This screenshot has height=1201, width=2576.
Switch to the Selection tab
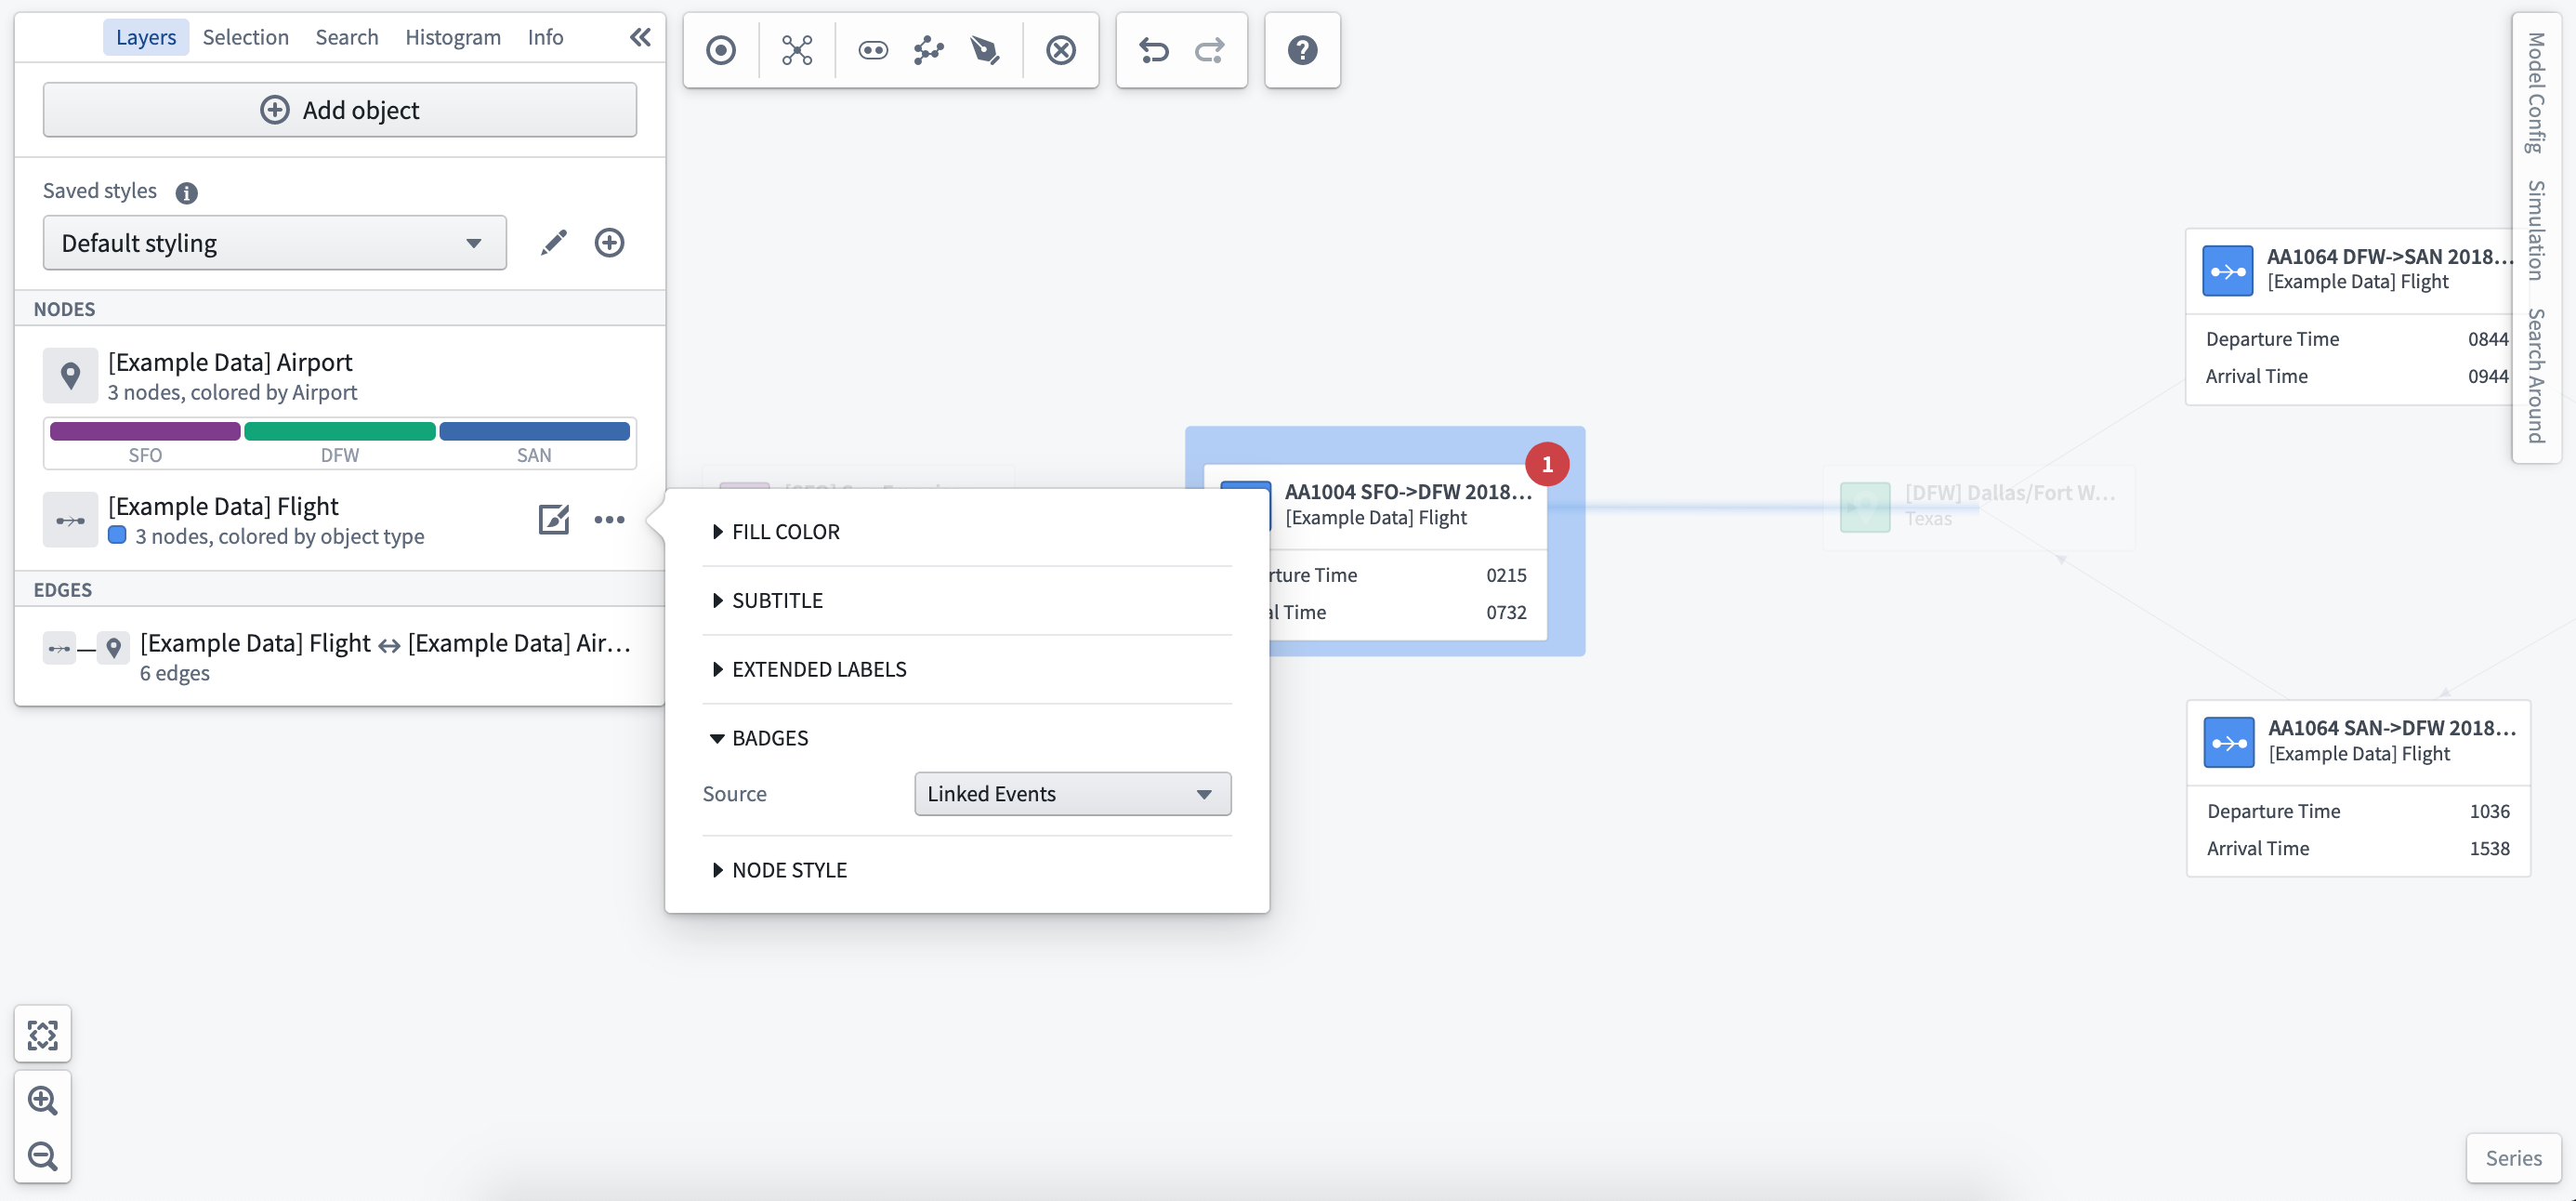(245, 37)
